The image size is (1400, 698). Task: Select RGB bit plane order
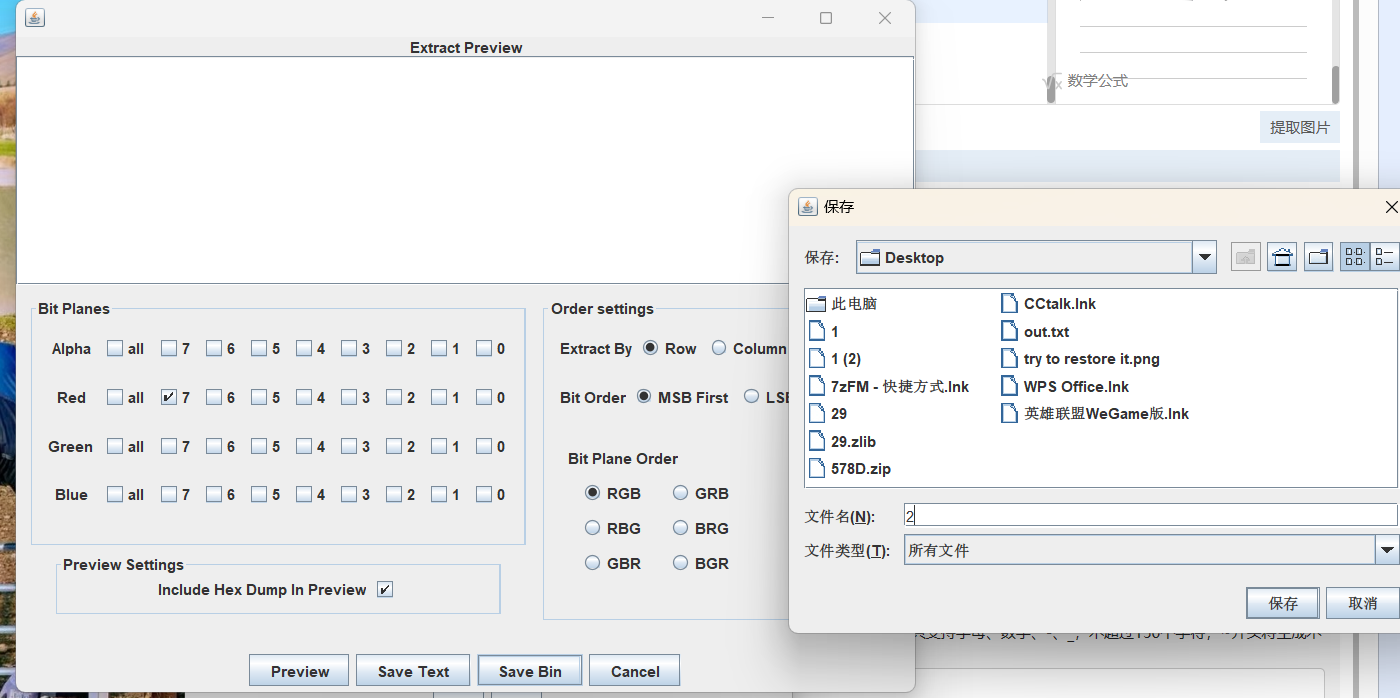pyautogui.click(x=593, y=493)
